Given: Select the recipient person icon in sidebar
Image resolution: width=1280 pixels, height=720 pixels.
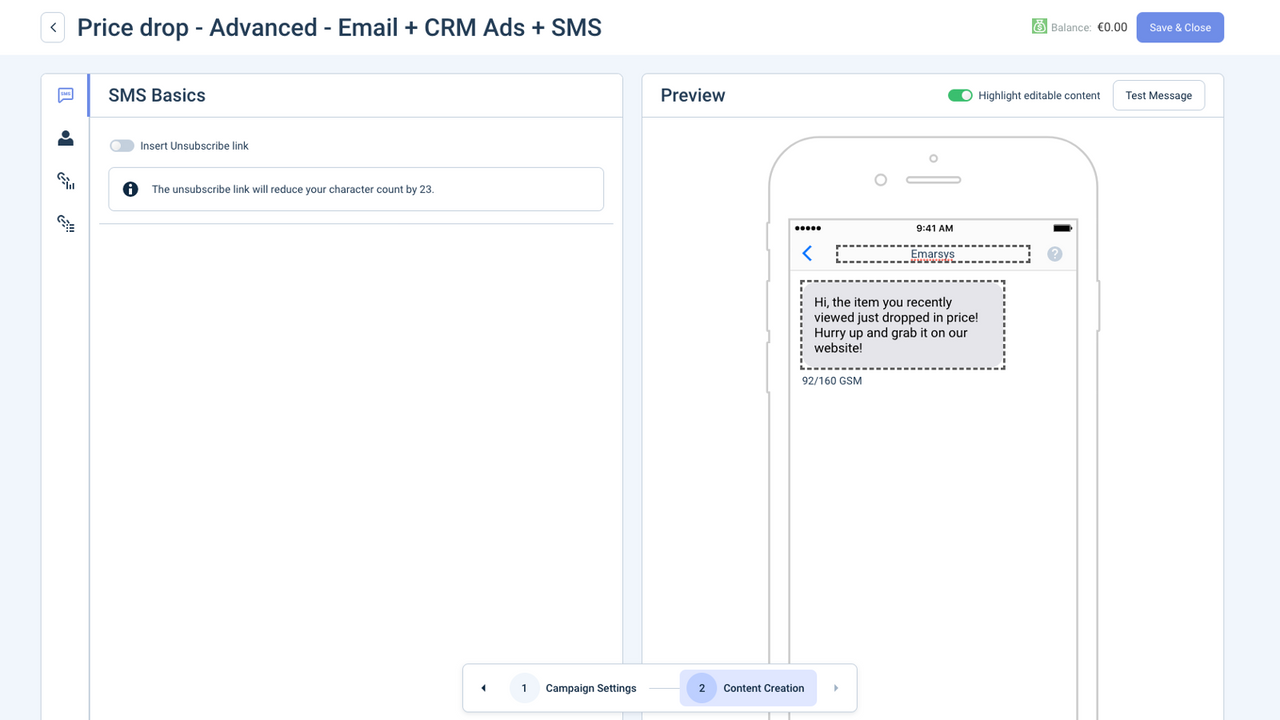Looking at the screenshot, I should point(65,138).
